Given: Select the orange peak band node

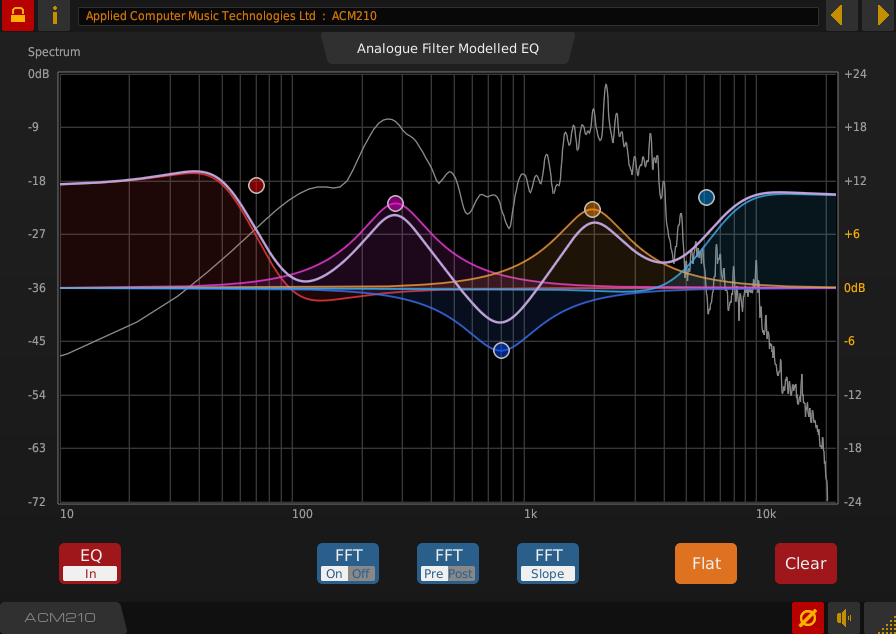Looking at the screenshot, I should pyautogui.click(x=592, y=209).
